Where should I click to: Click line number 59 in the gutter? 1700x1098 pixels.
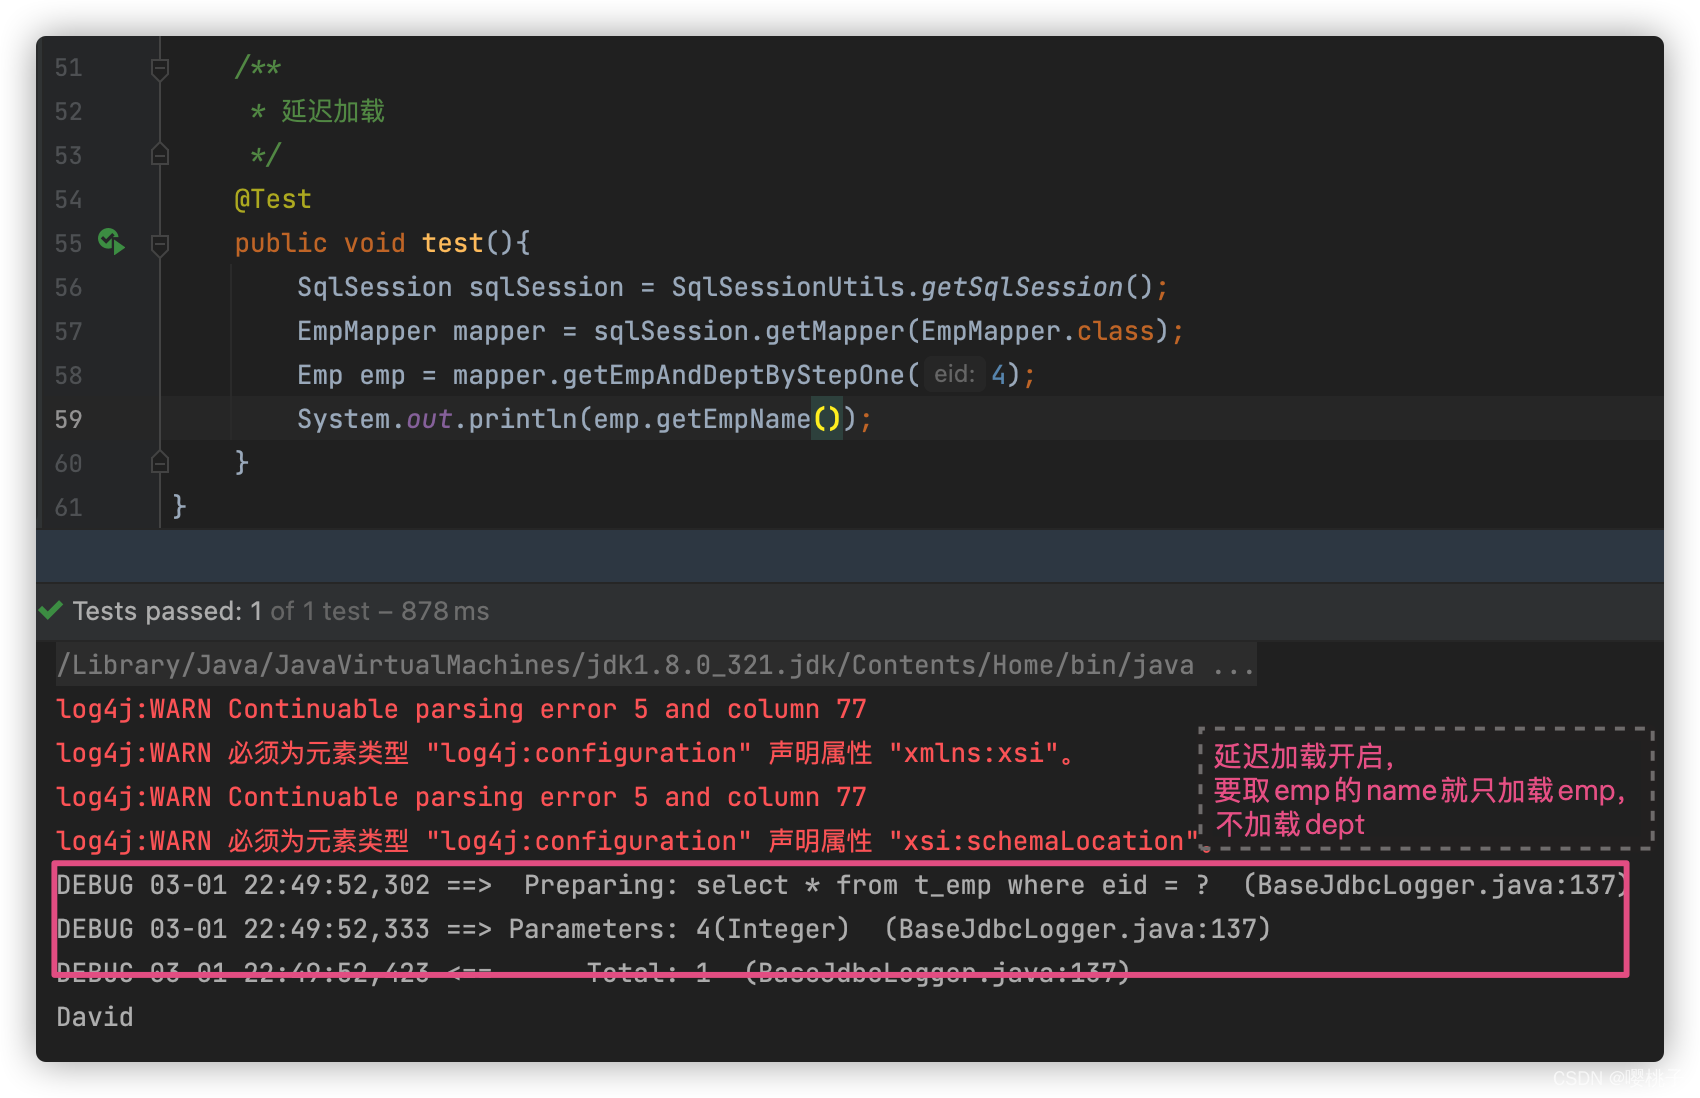(68, 420)
